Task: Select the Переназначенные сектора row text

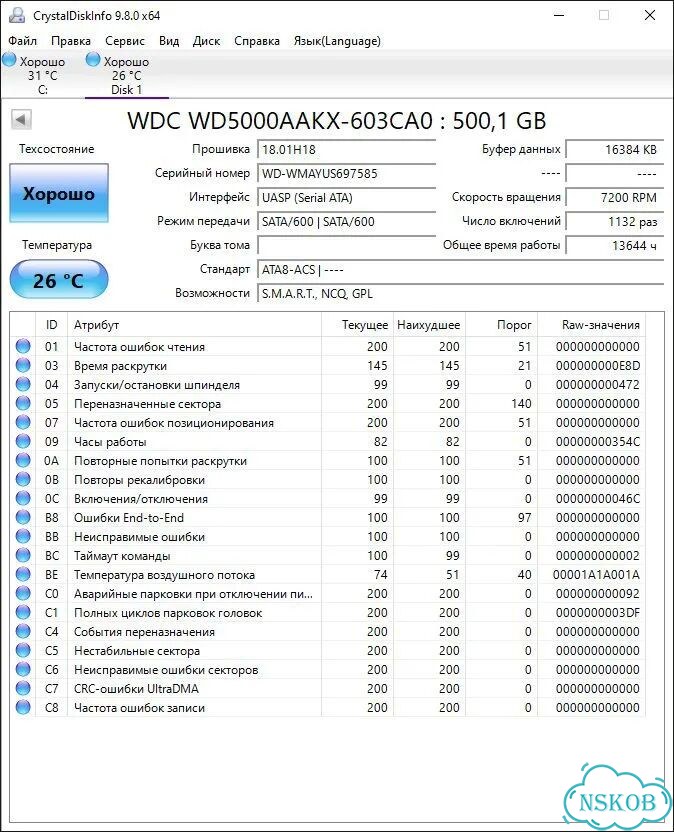Action: point(148,404)
